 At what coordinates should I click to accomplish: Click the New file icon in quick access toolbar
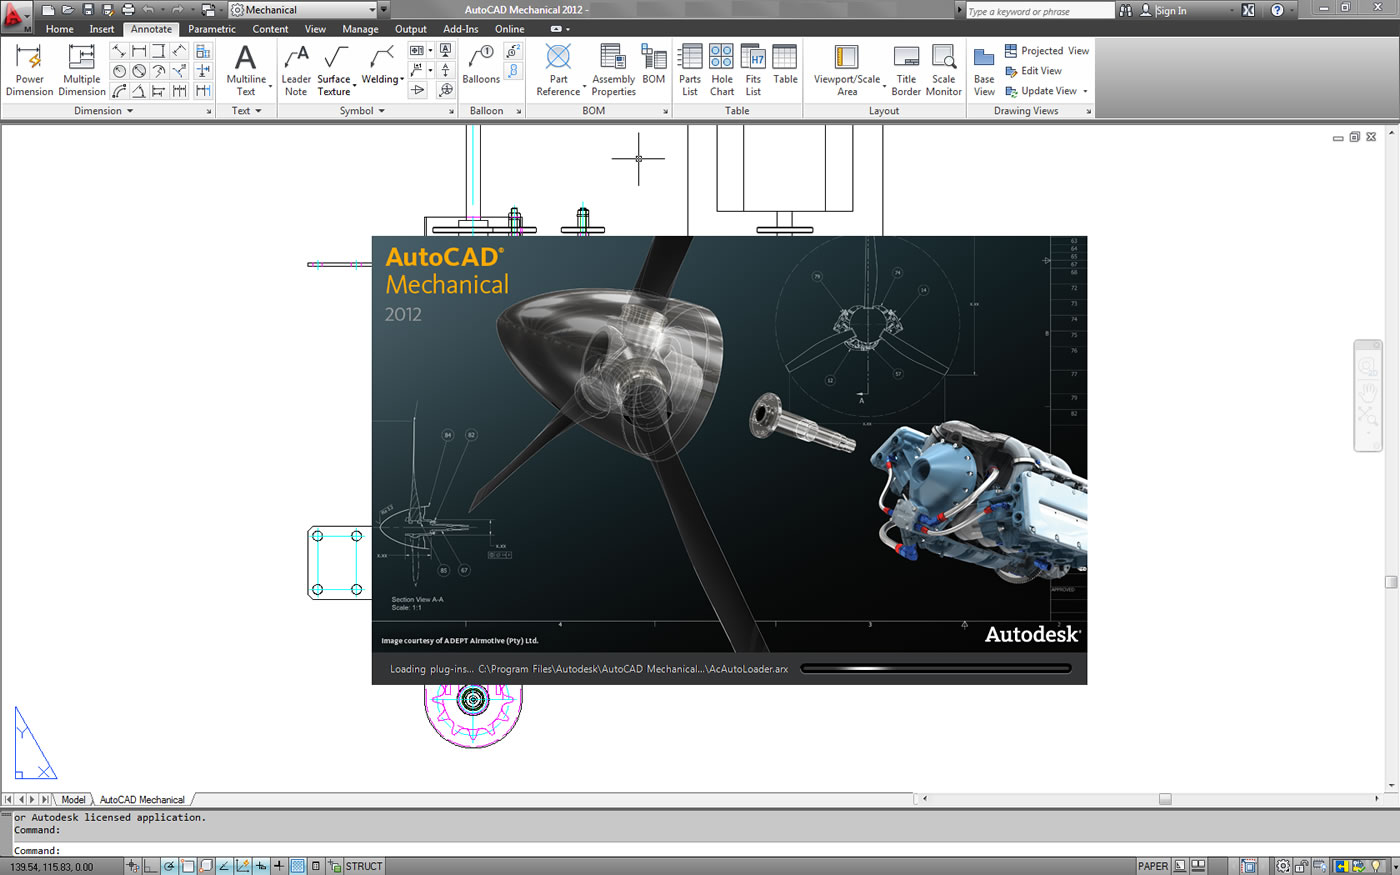[48, 10]
